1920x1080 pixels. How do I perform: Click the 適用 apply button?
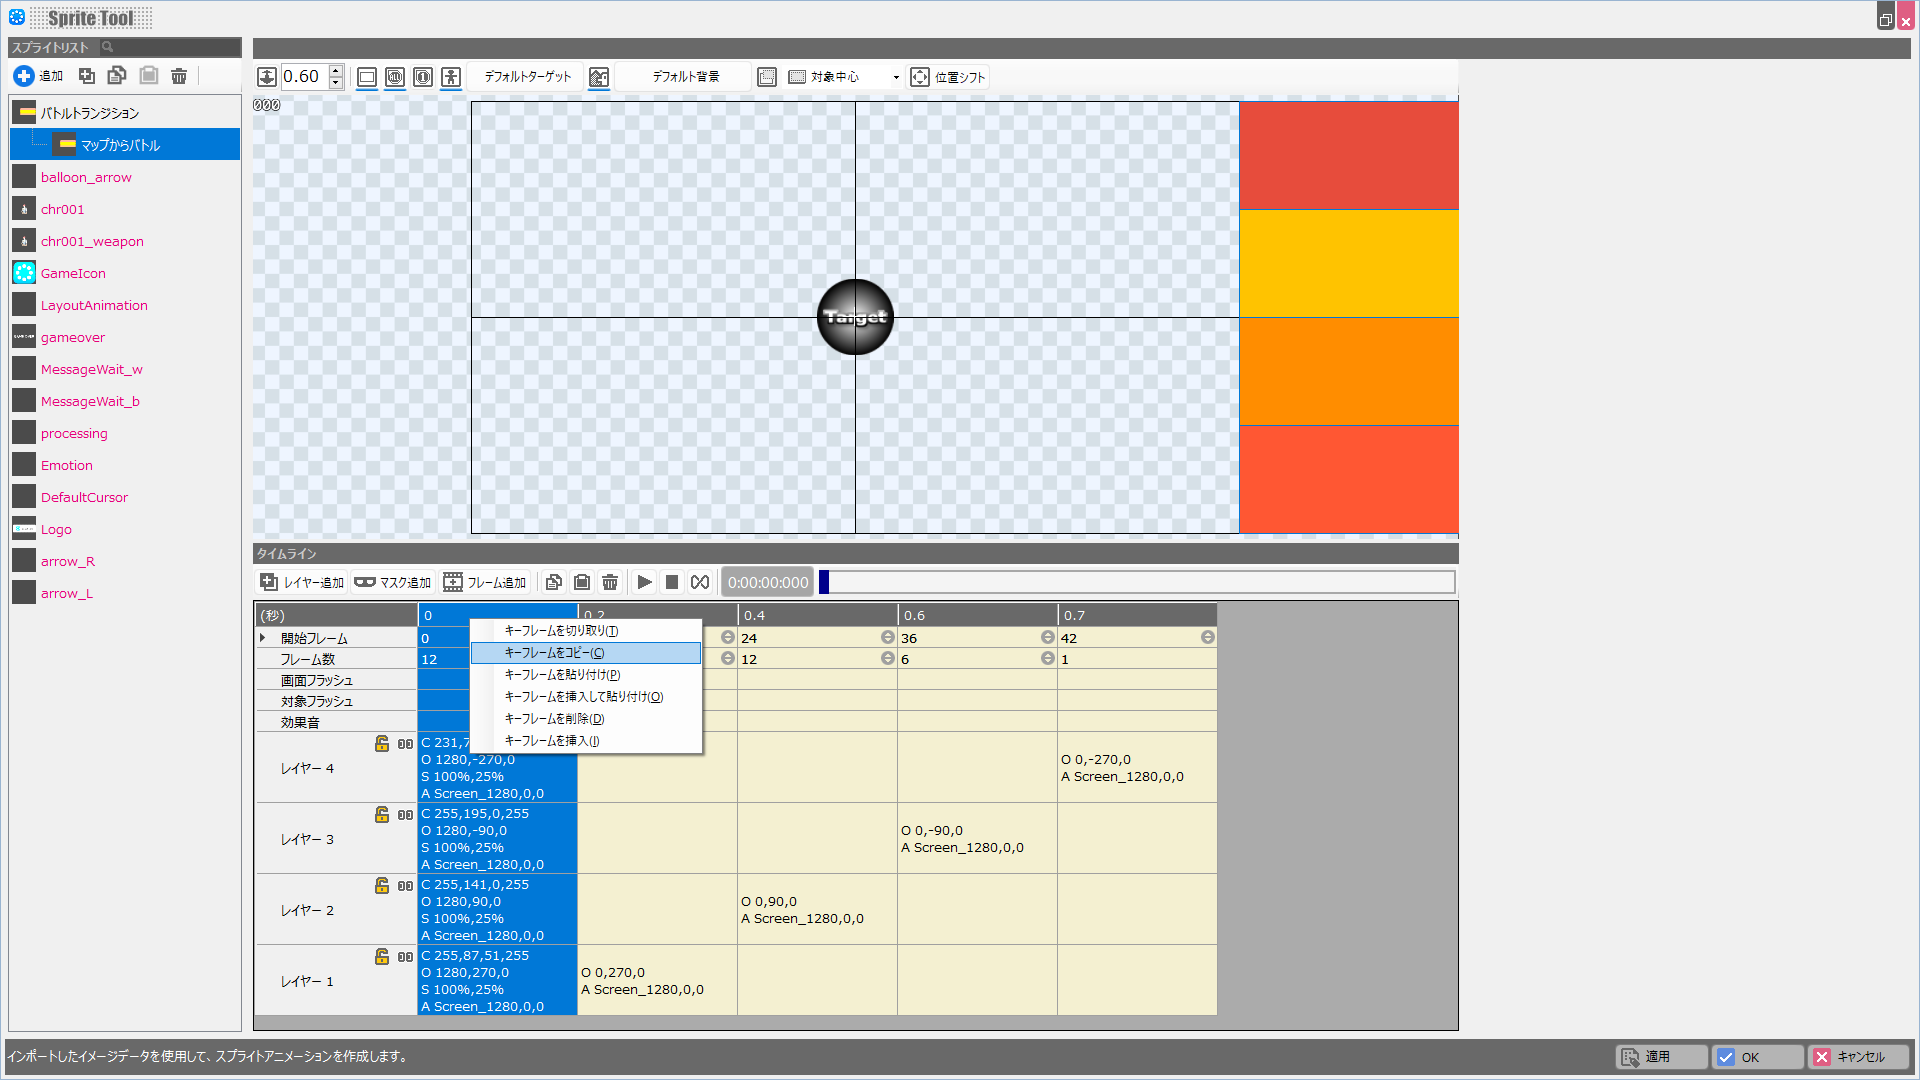[x=1661, y=1057]
